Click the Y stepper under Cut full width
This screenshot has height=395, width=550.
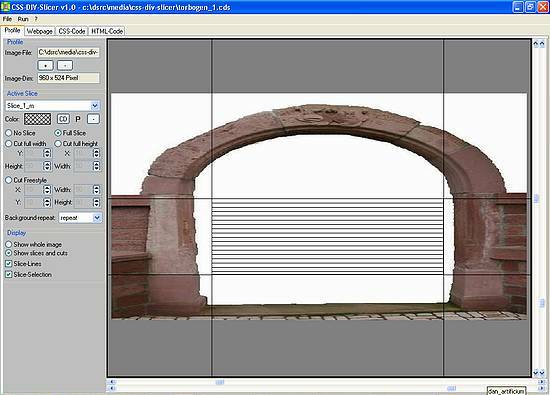(47, 153)
